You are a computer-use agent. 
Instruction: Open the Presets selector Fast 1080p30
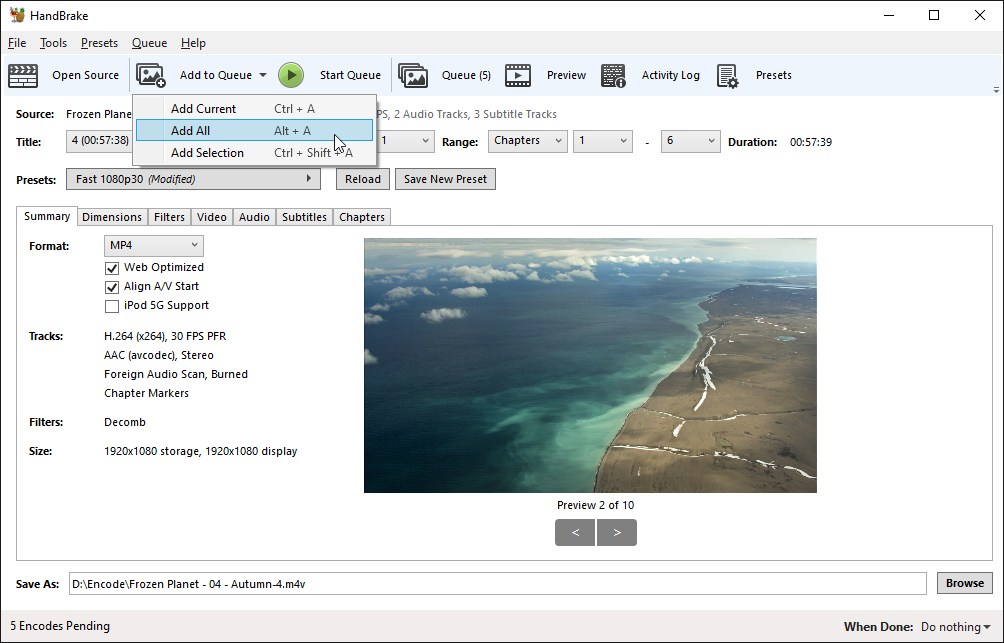click(x=193, y=179)
